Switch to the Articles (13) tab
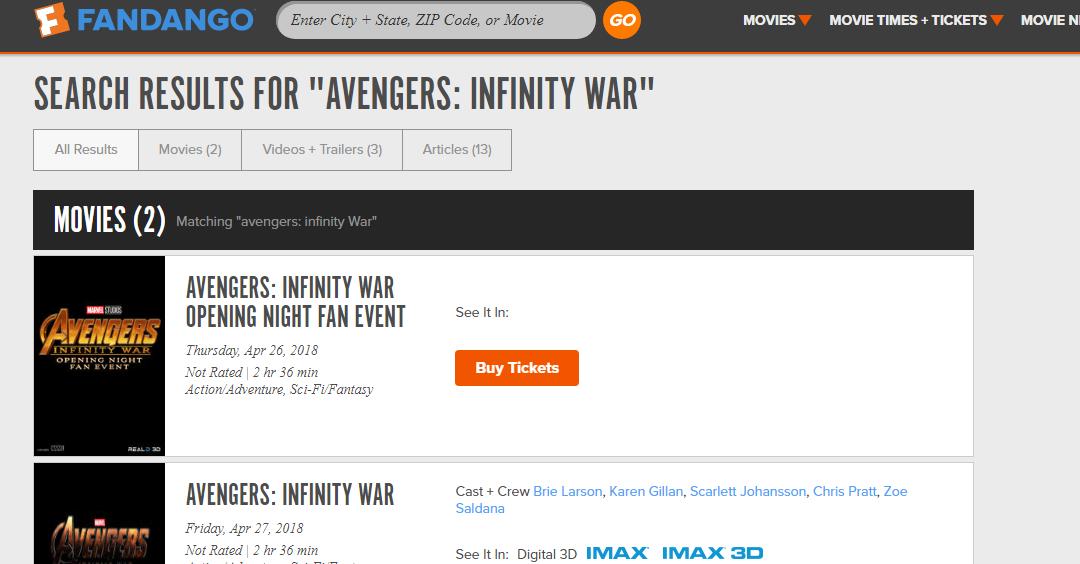 (457, 150)
